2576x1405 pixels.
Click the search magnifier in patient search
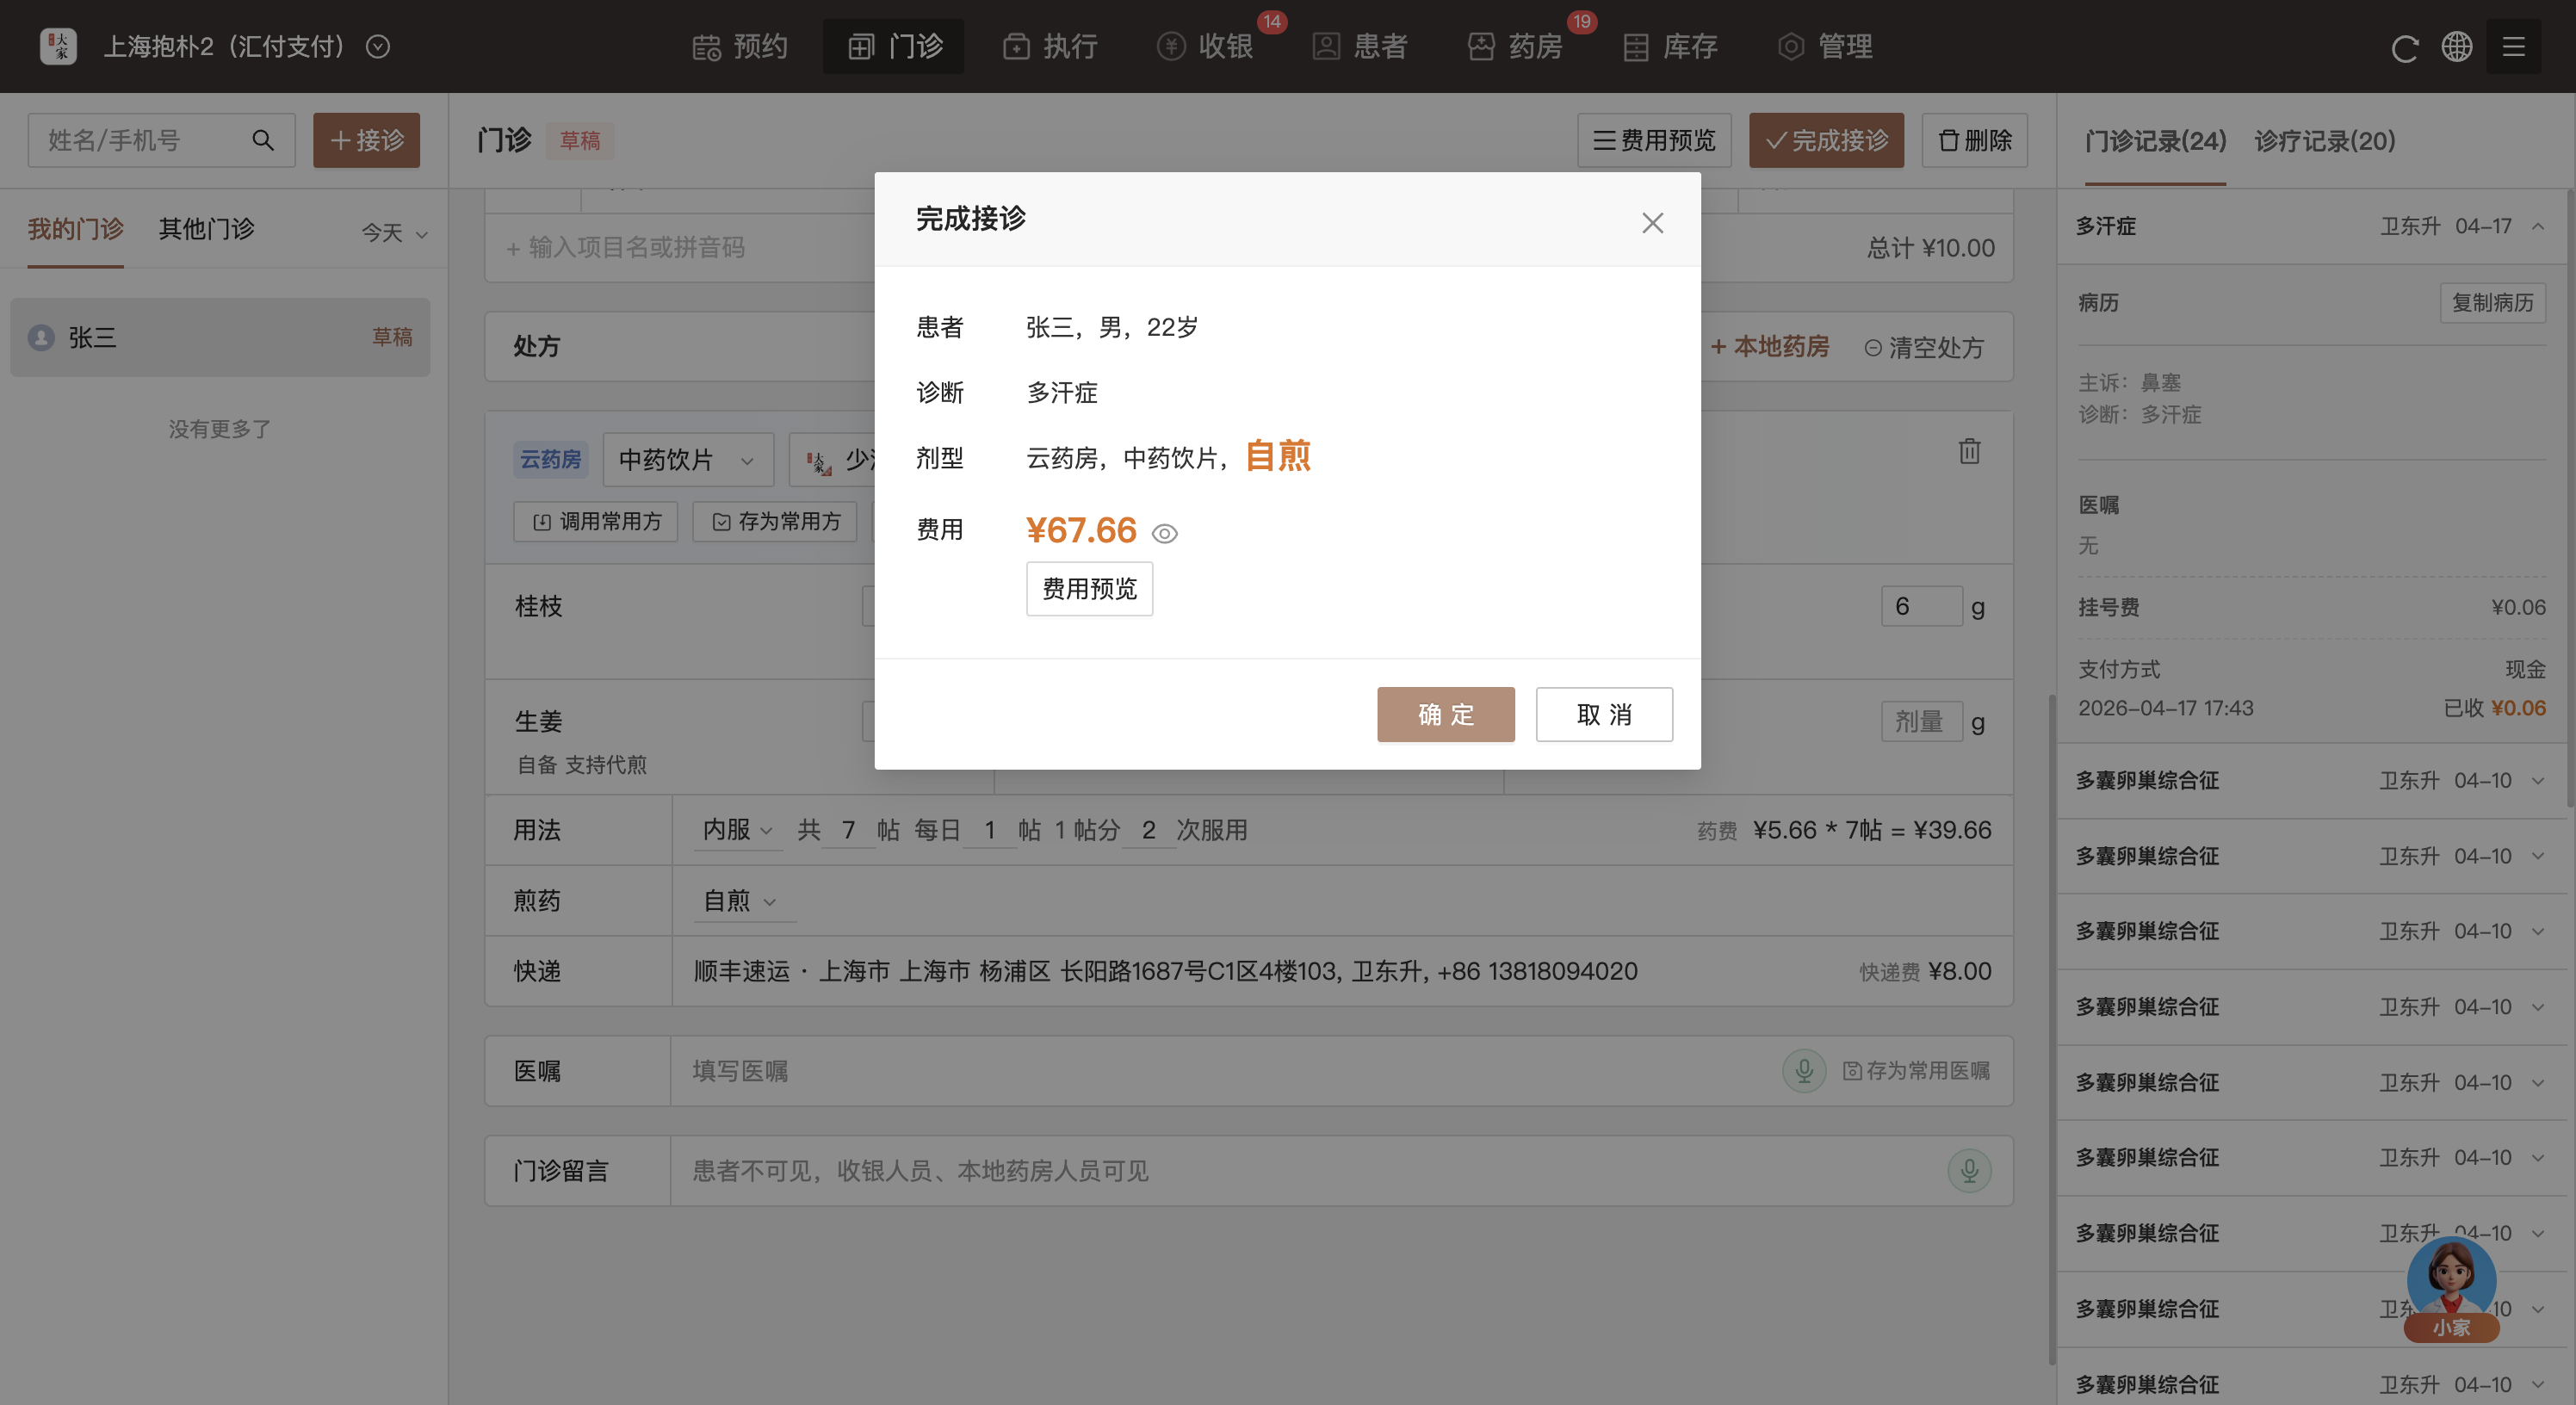click(263, 140)
